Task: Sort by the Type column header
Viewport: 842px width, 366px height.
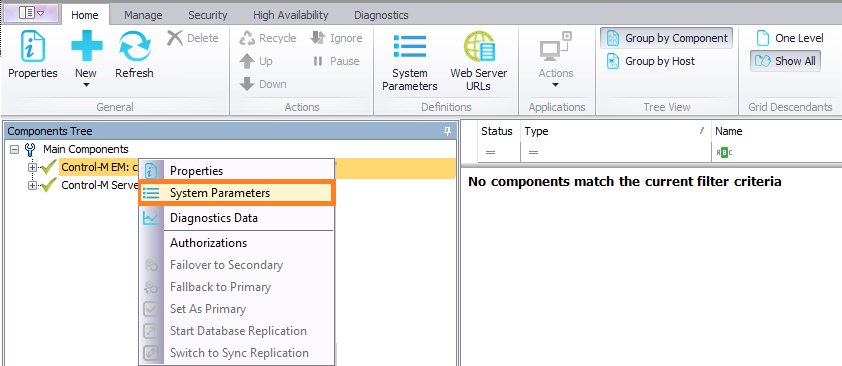Action: [615, 131]
